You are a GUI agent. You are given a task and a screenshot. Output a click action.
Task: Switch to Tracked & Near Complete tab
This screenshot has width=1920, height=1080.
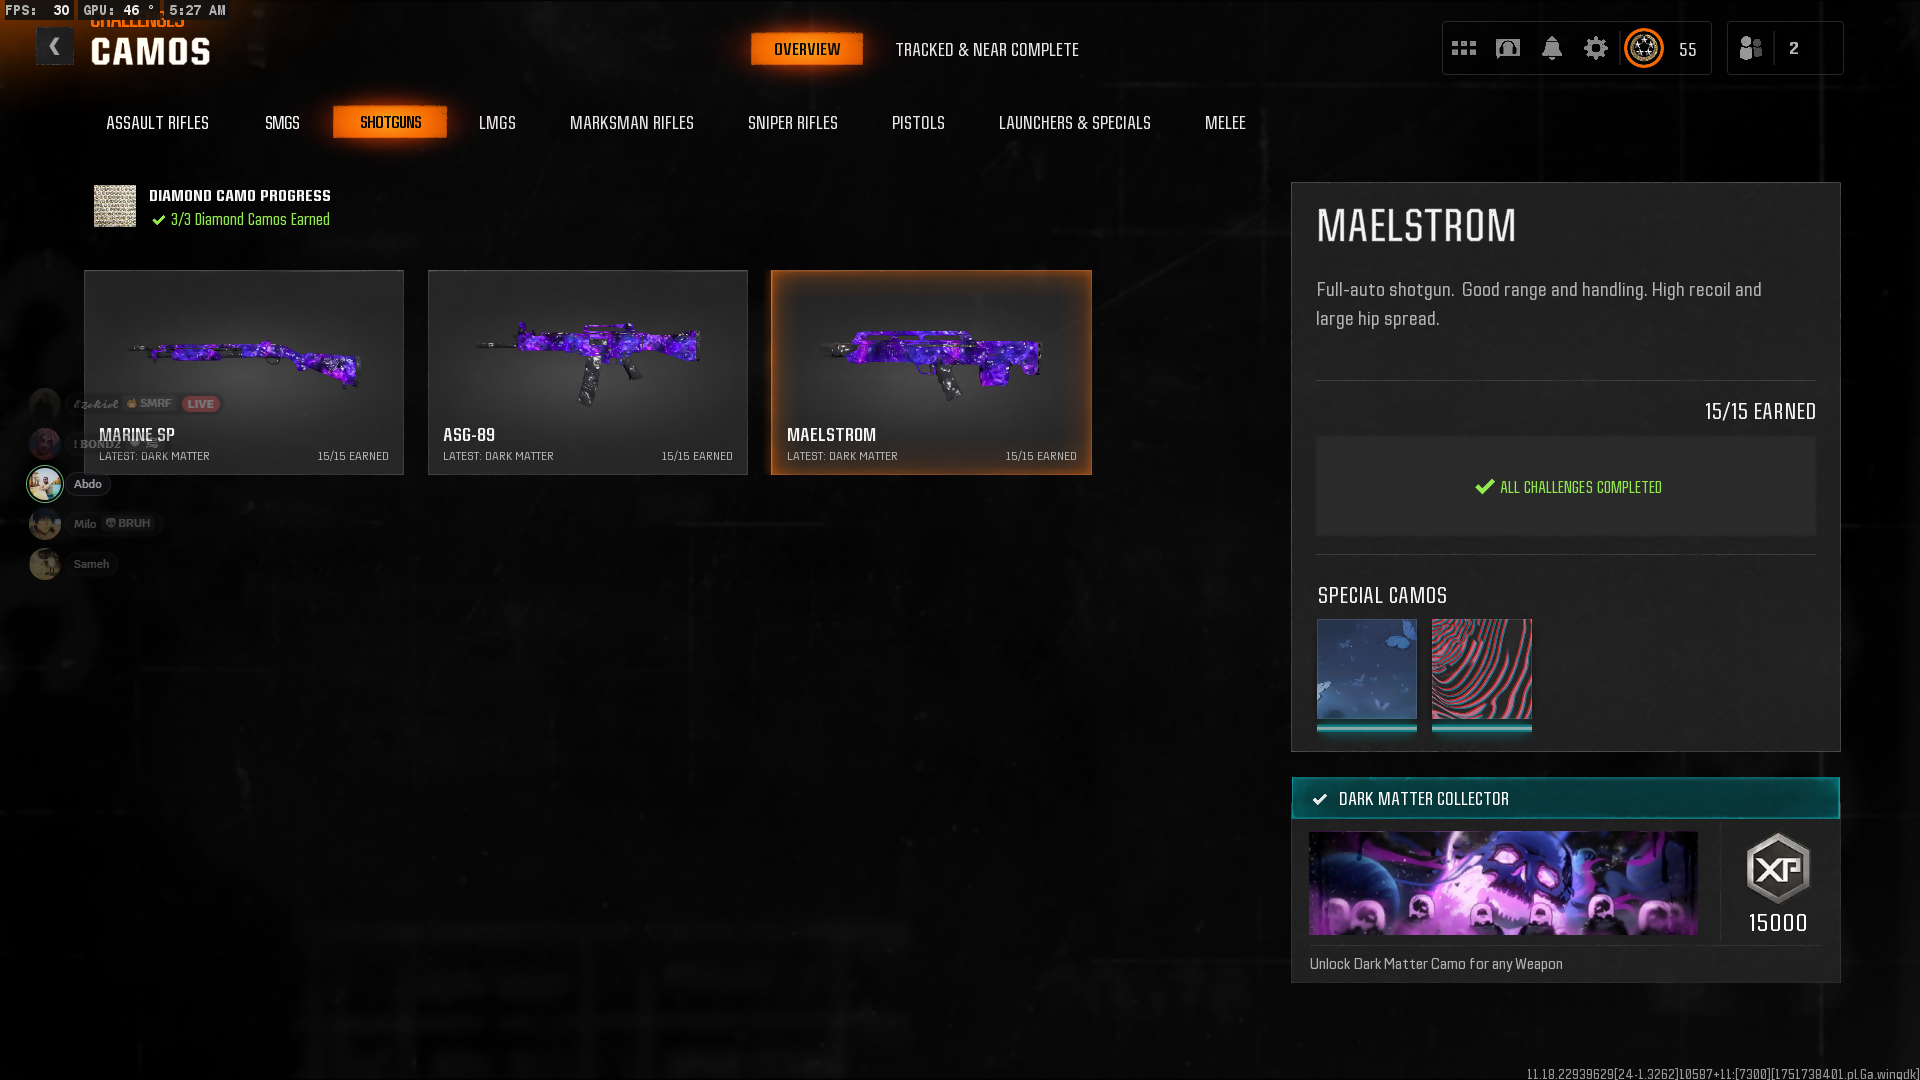pyautogui.click(x=986, y=49)
